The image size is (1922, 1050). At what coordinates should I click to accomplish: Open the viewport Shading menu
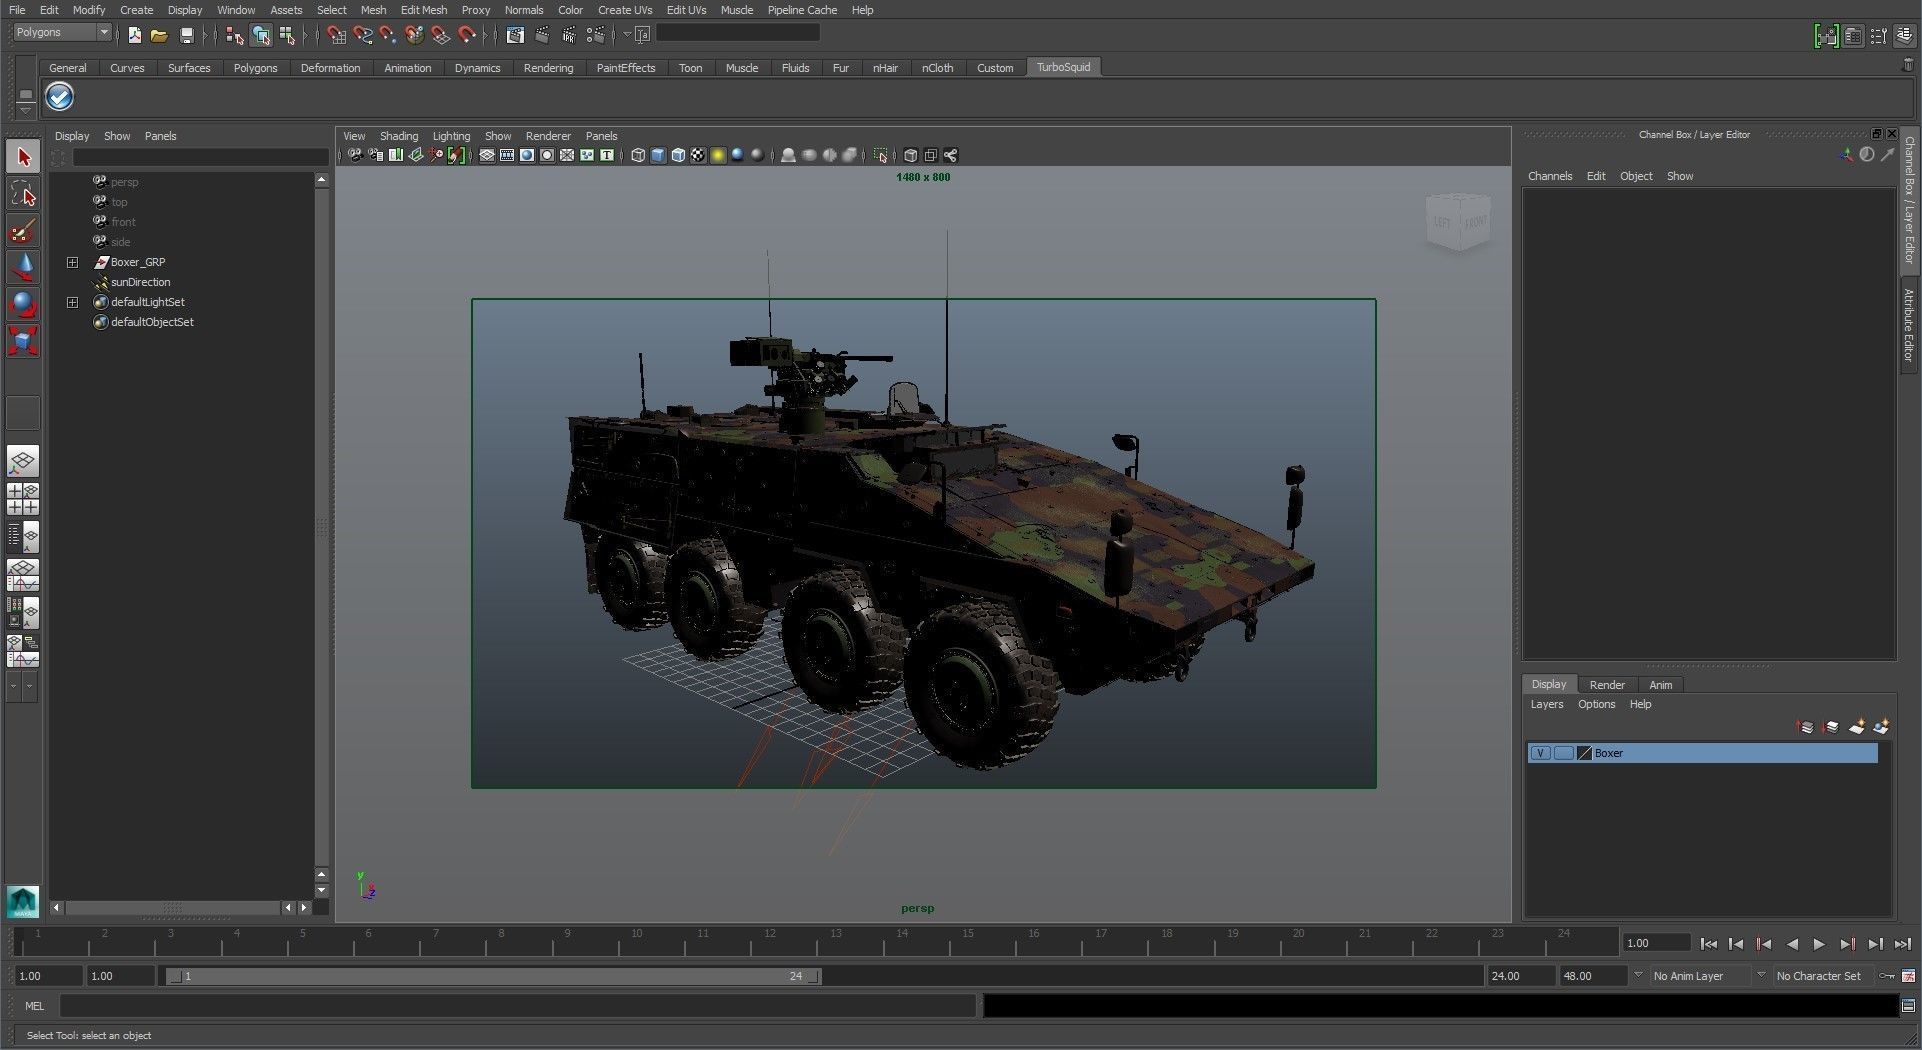(399, 136)
